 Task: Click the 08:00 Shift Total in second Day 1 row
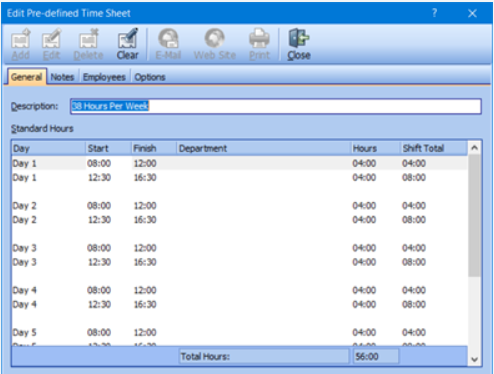click(414, 177)
